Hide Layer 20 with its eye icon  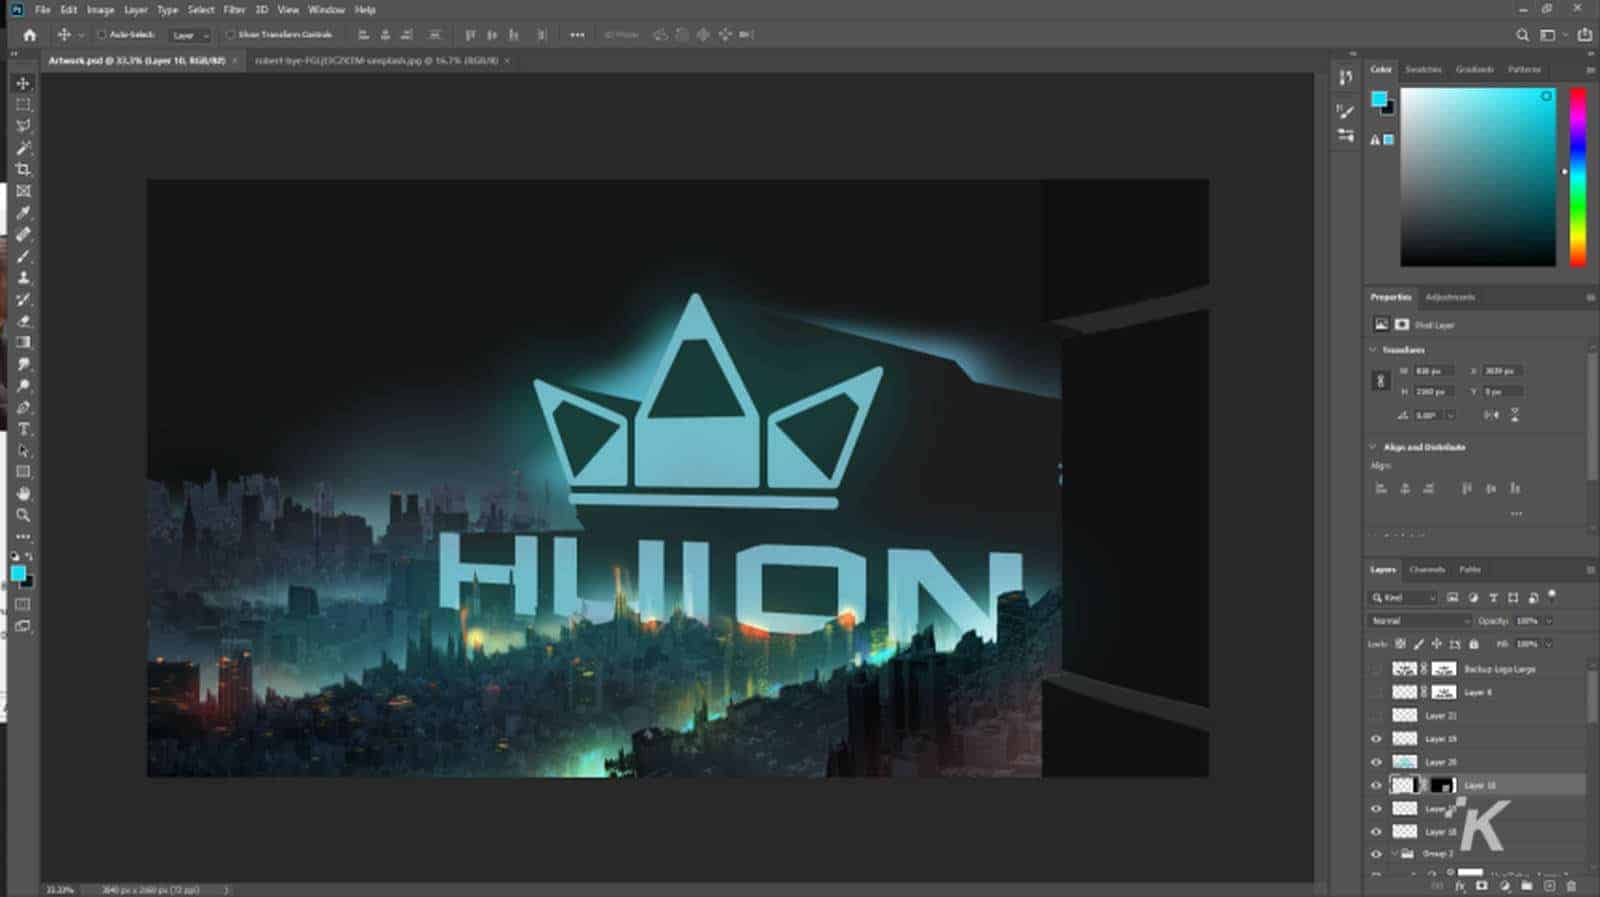point(1376,762)
